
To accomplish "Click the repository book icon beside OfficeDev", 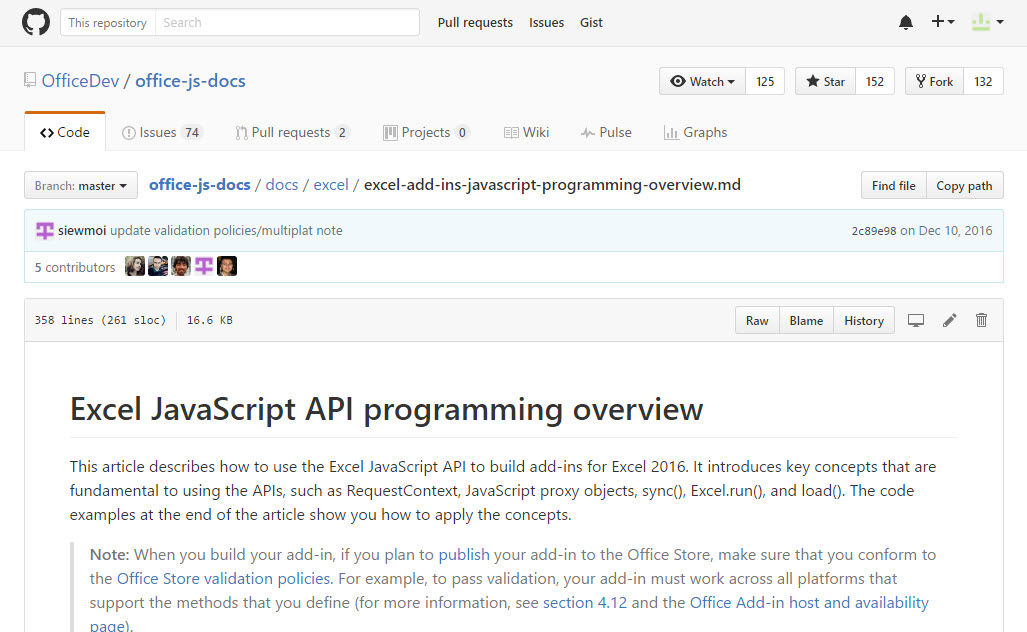I will (x=30, y=80).
